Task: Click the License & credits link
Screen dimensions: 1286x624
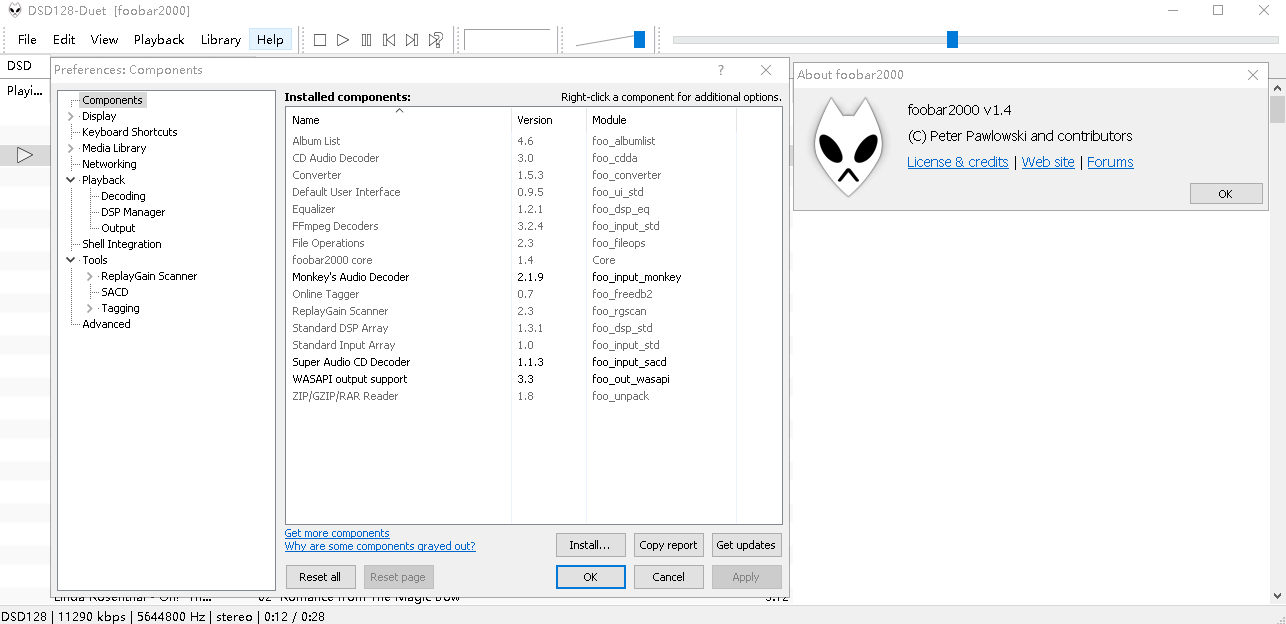Action: 957,162
